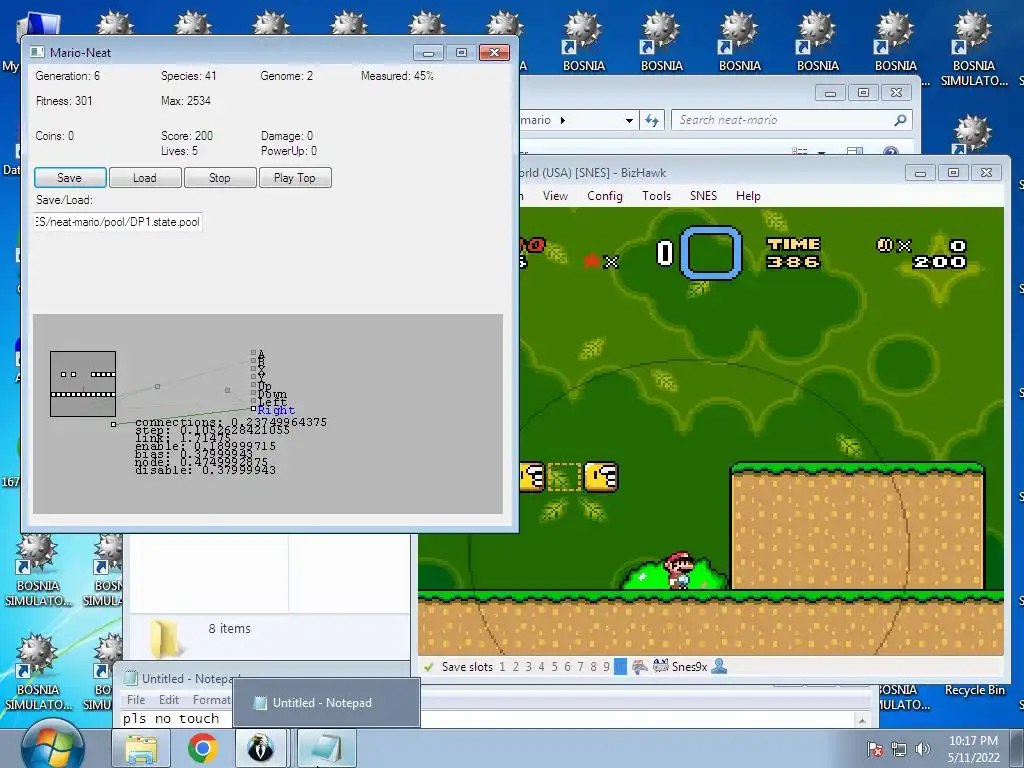This screenshot has height=768, width=1024.
Task: Open the Action Center flag in system tray
Action: point(874,750)
